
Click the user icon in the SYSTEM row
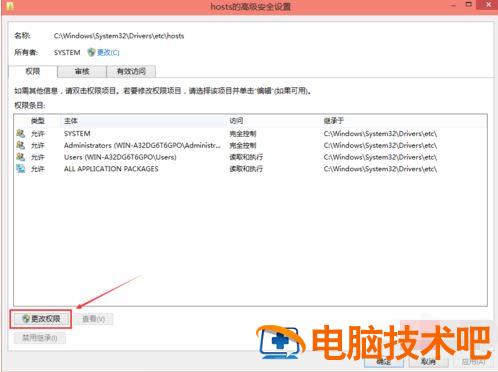tap(20, 133)
